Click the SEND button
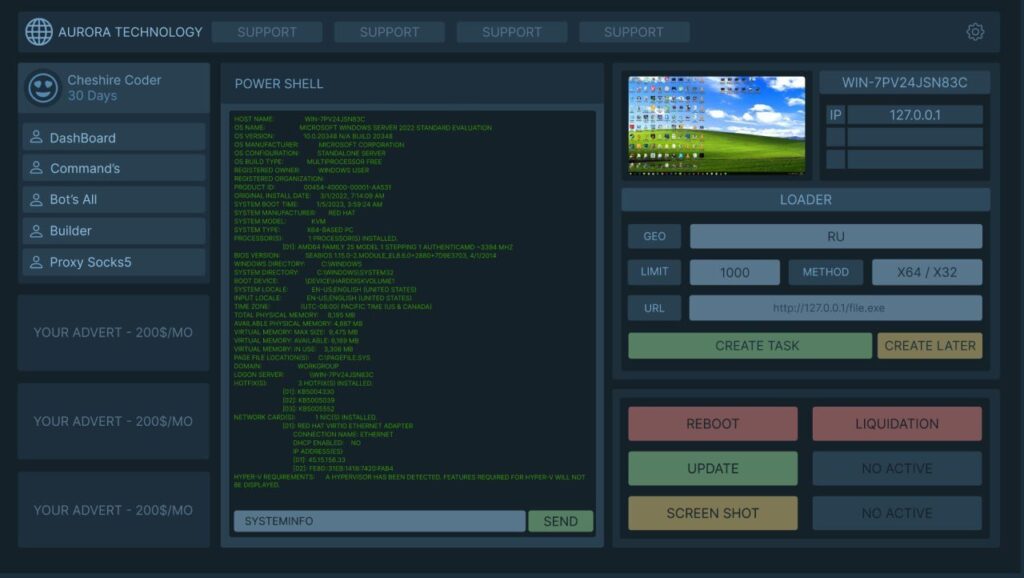Viewport: 1024px width, 578px height. click(x=560, y=521)
